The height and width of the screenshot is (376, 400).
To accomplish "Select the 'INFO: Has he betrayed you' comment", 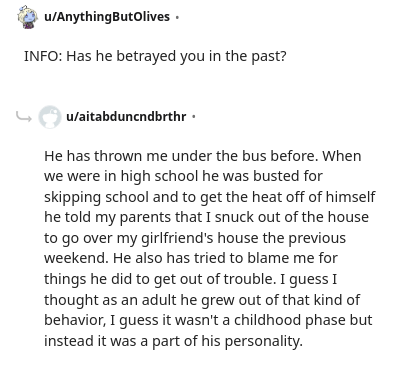I will [x=155, y=56].
